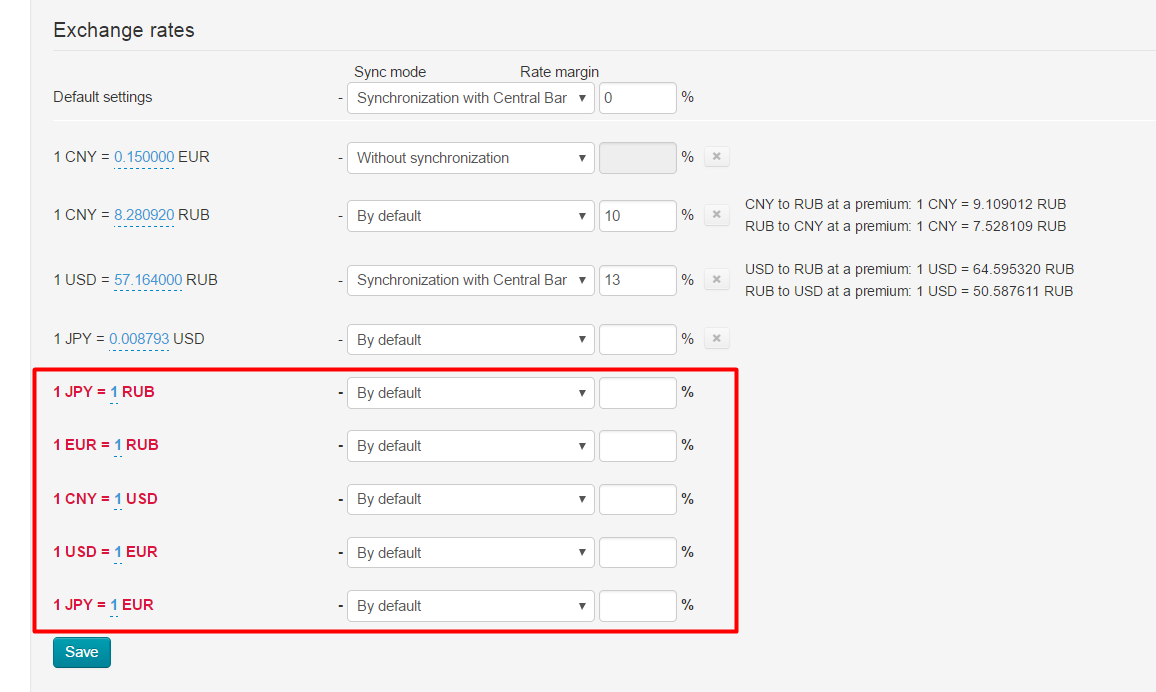The image size is (1156, 692).
Task: Edit the 0.008793 JPY to USD rate
Action: (139, 339)
